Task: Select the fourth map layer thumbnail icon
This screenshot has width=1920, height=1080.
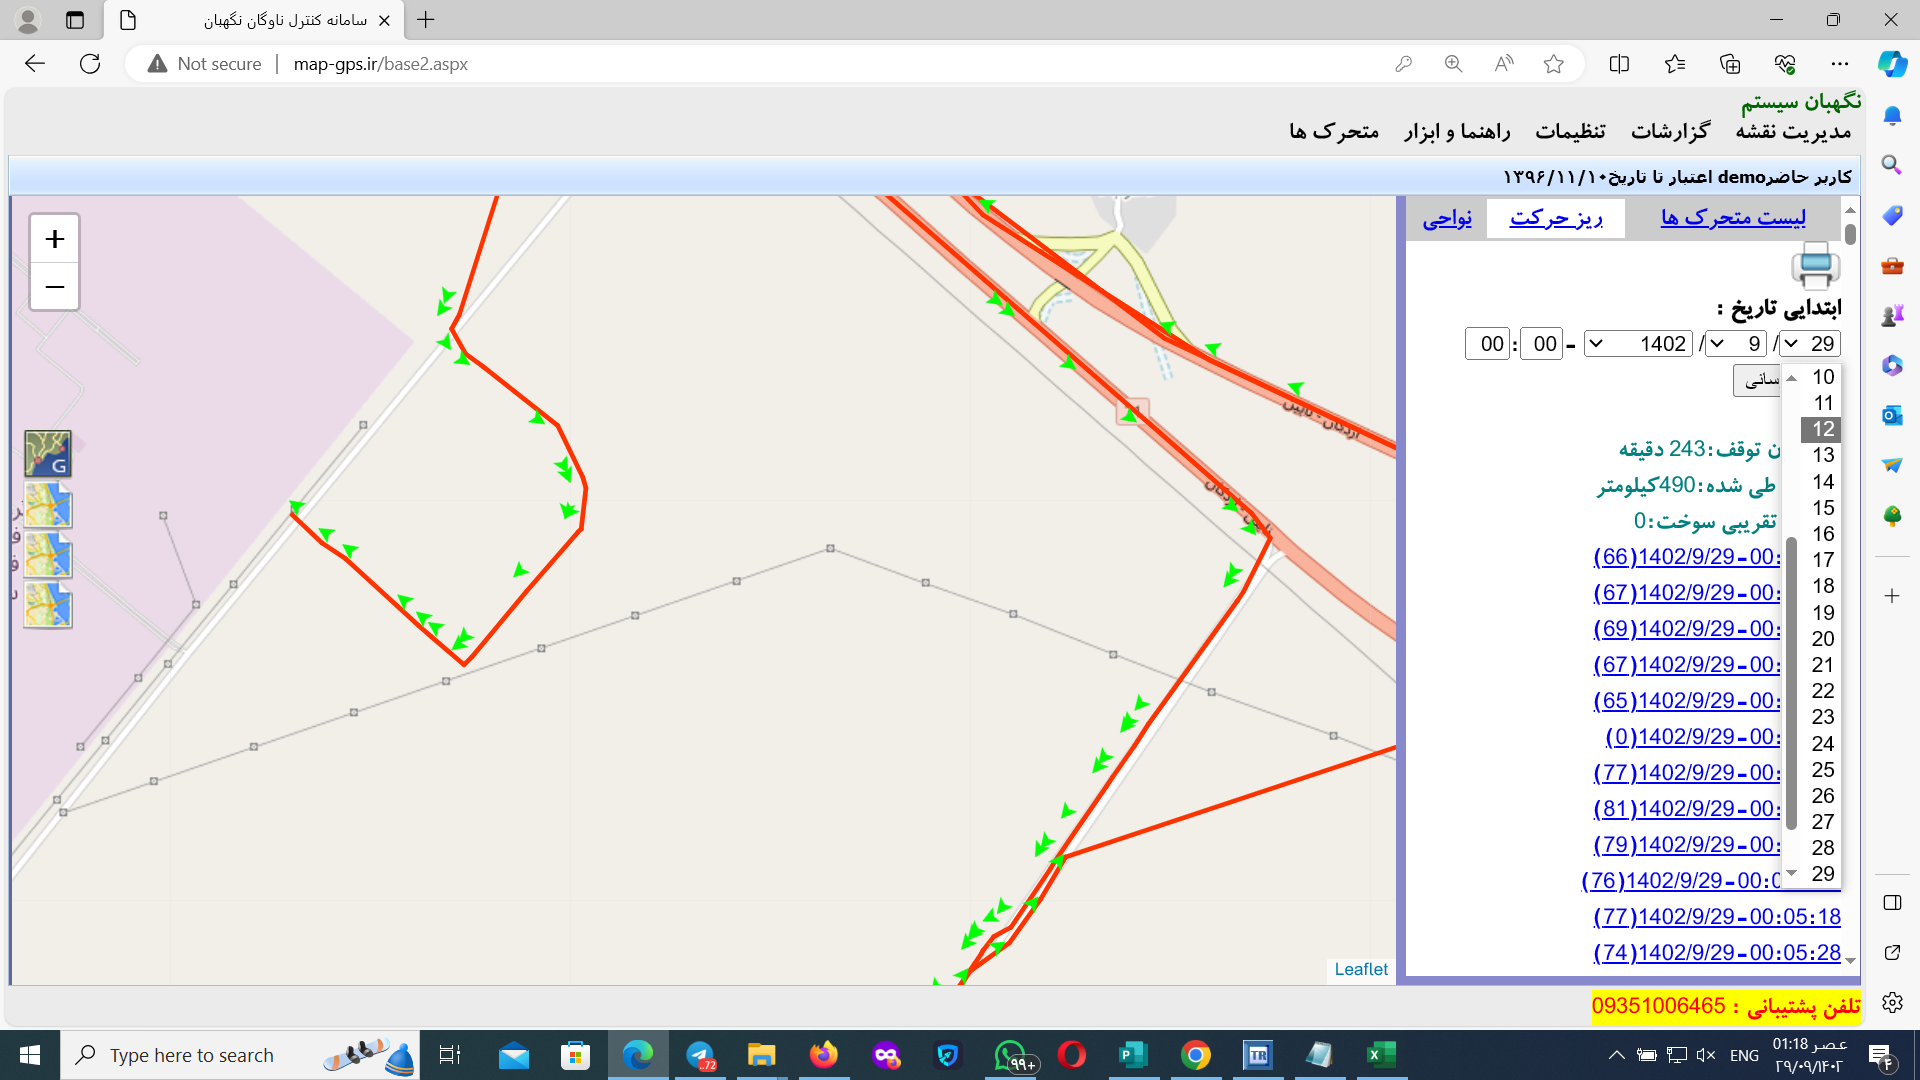Action: 48,605
